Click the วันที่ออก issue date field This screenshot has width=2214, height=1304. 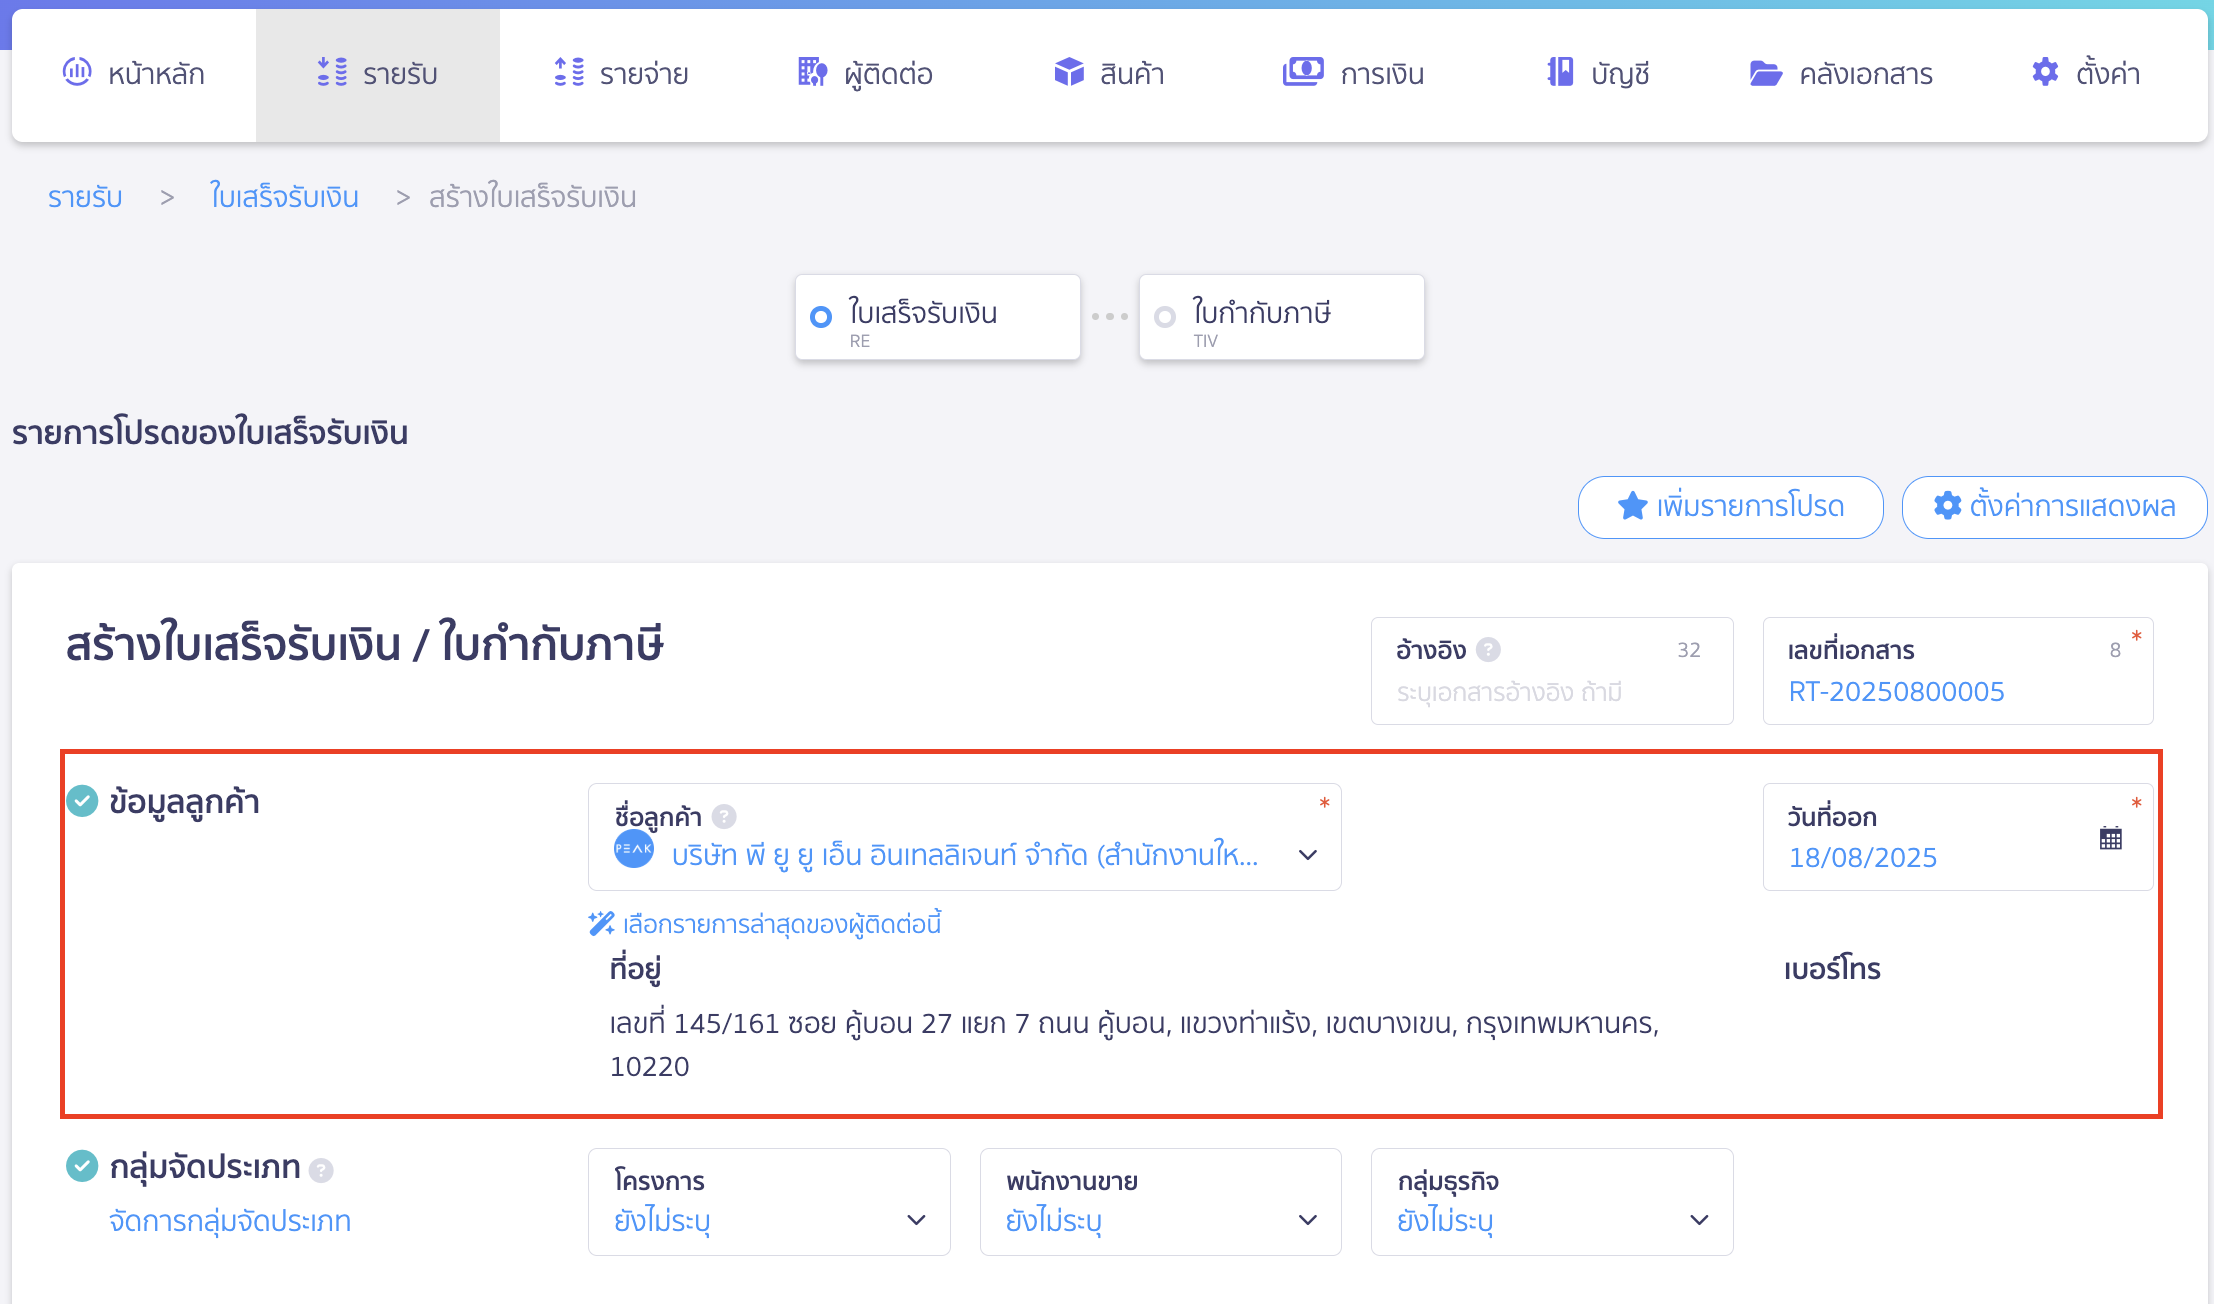click(x=1957, y=837)
